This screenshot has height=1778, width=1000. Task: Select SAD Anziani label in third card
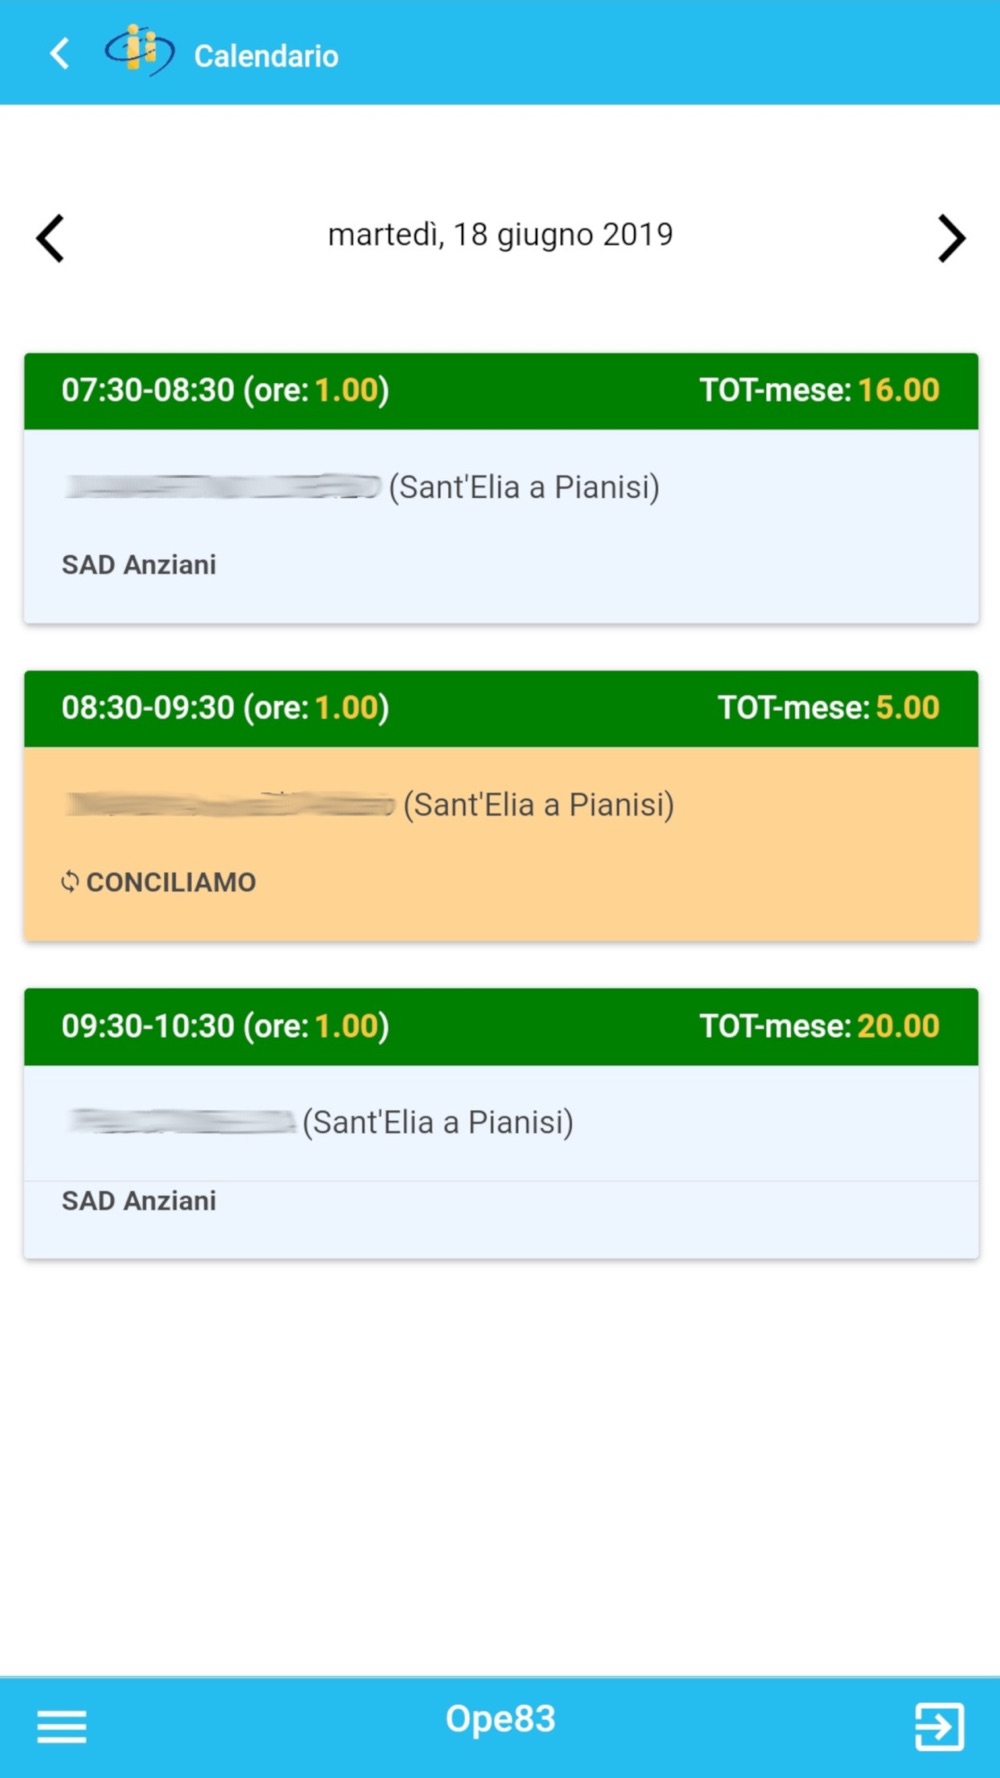click(x=139, y=1201)
